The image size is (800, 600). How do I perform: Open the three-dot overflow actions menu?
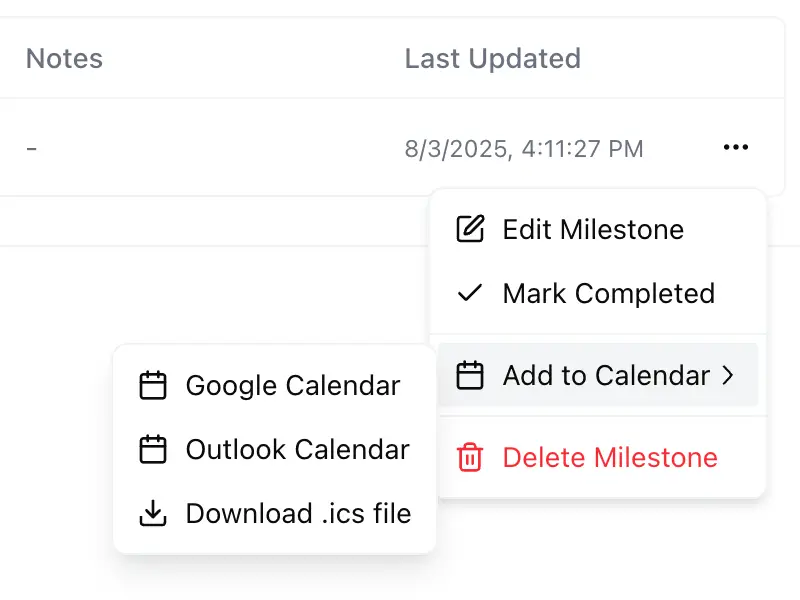tap(736, 147)
